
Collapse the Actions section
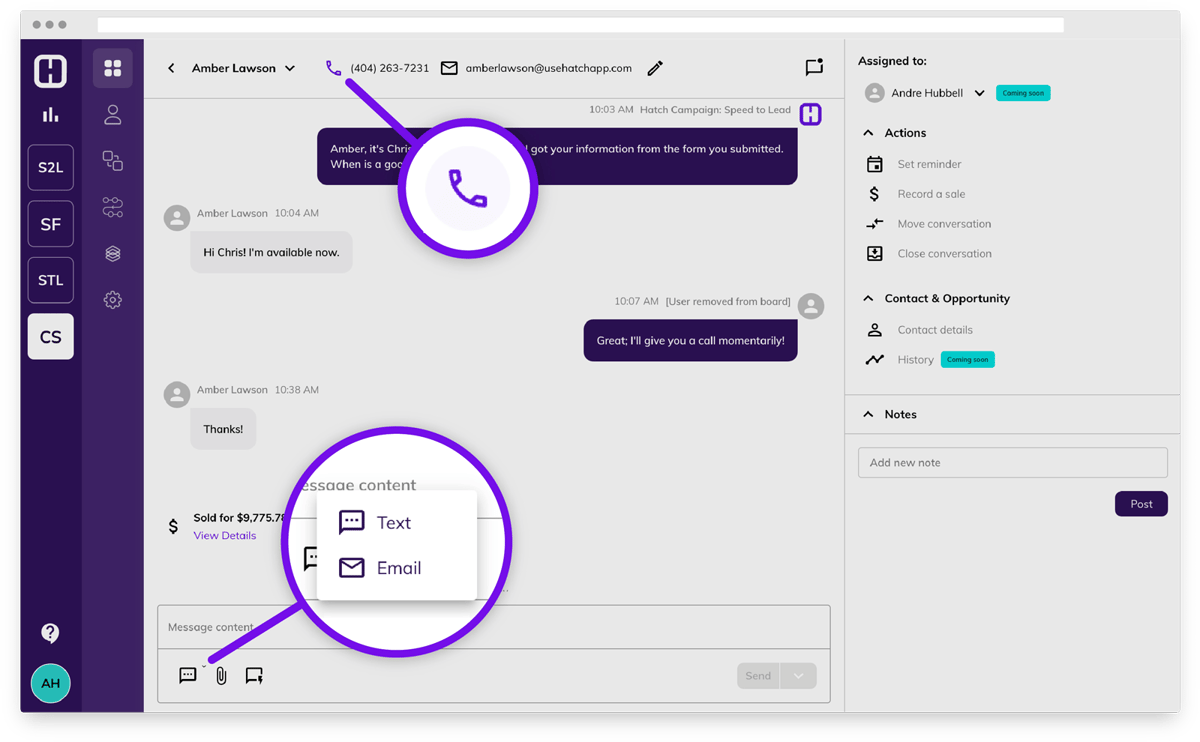(x=869, y=132)
